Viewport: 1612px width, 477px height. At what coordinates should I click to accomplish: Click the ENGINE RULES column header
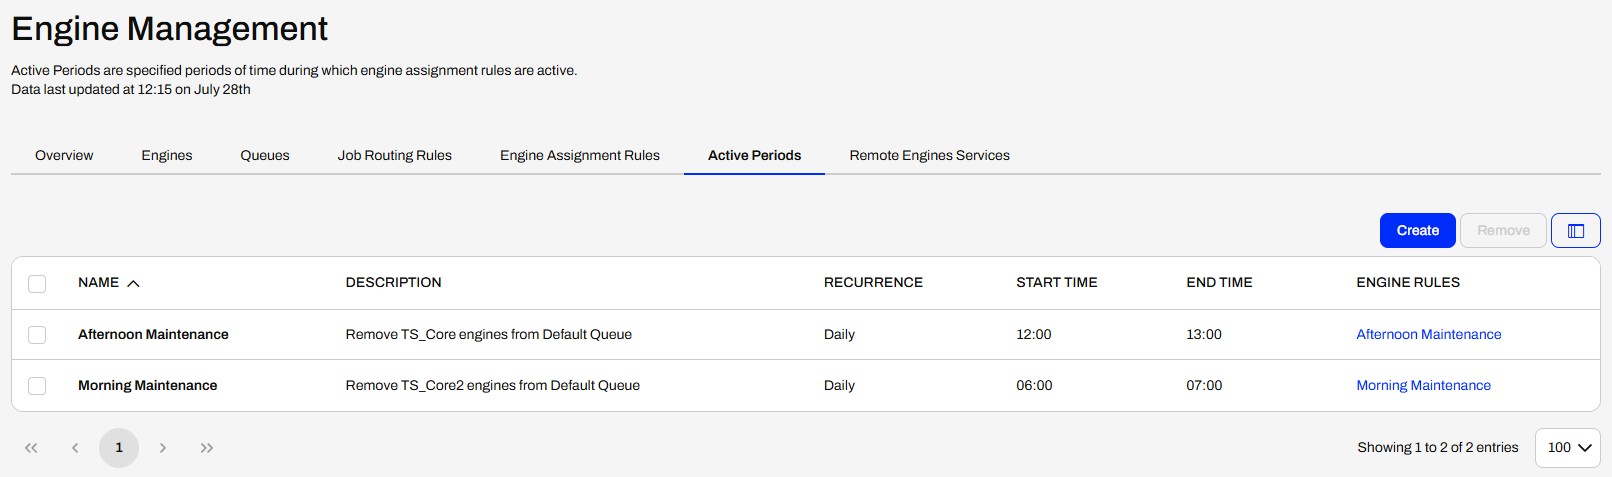1408,283
